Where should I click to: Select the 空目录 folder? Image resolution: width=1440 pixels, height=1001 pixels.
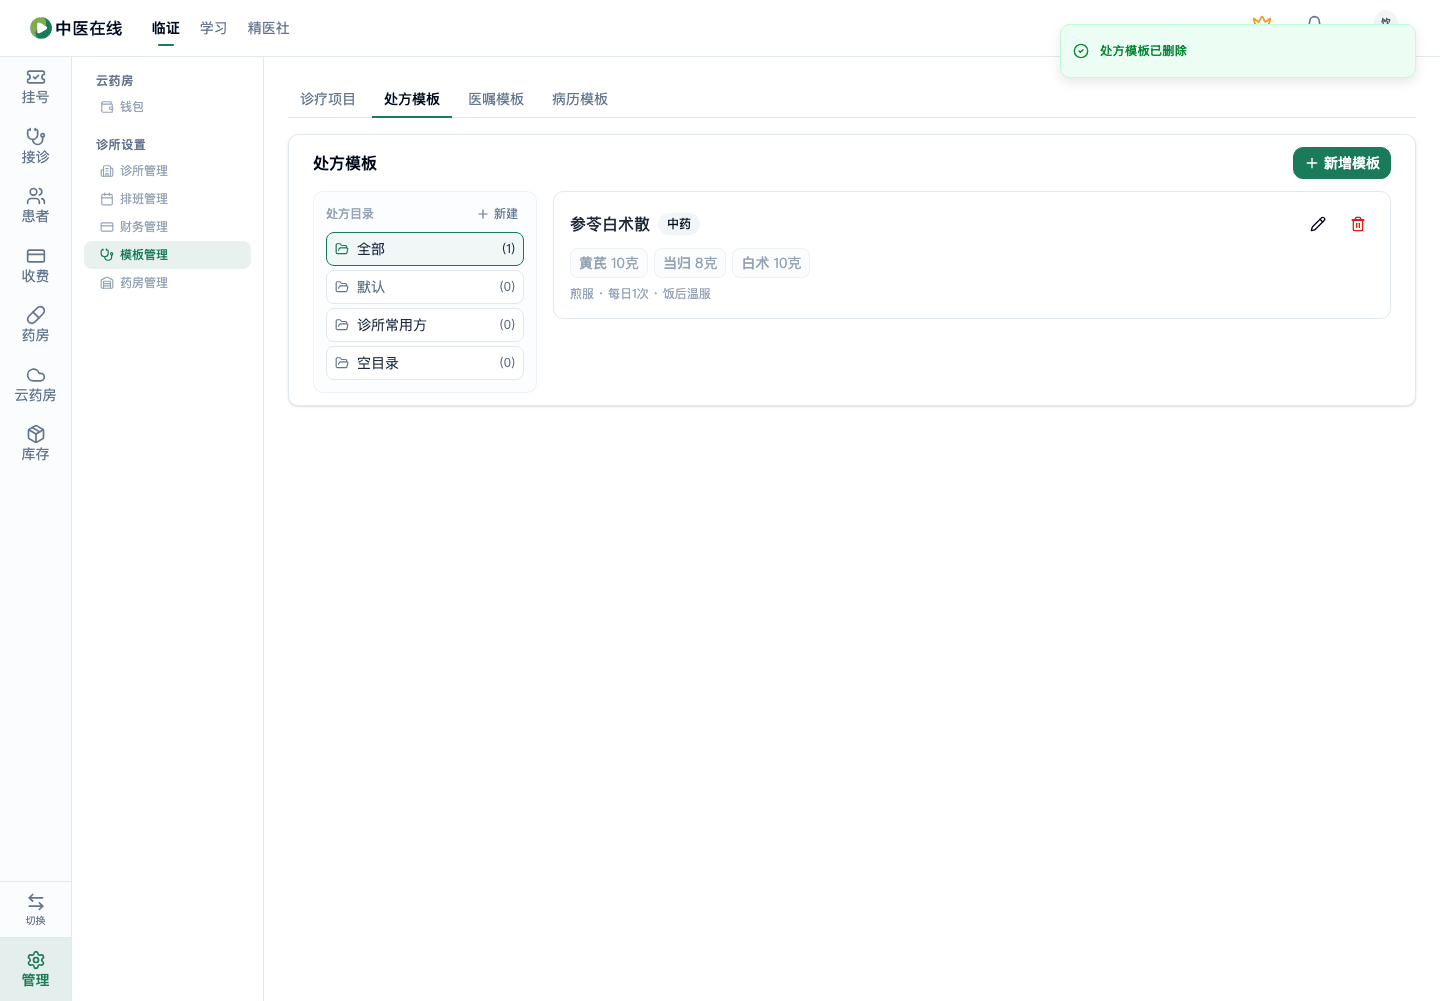pos(425,363)
